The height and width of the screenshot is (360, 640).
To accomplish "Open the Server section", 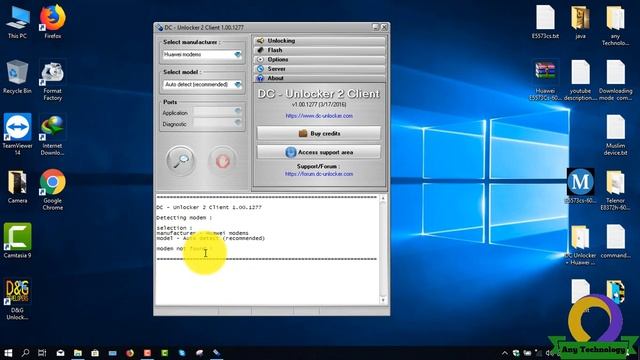I will [x=320, y=69].
